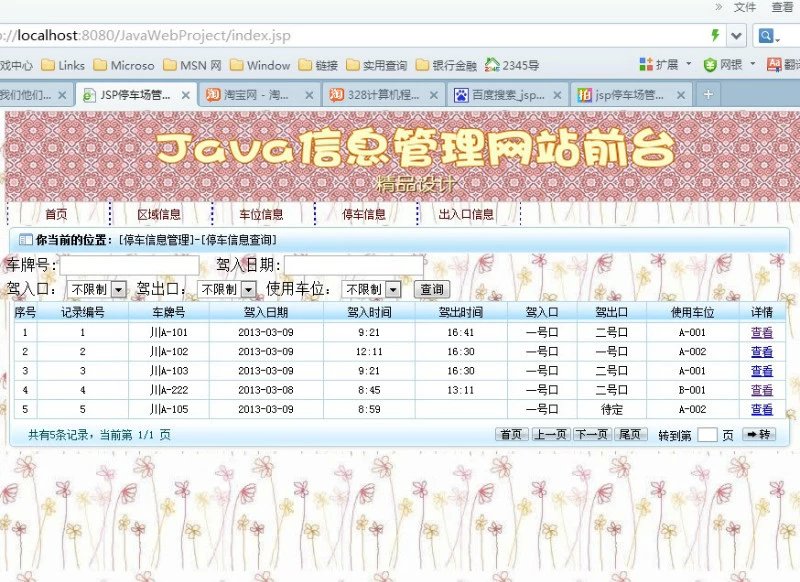
Task: Click the 转 go-to-page button
Action: pyautogui.click(x=759, y=434)
